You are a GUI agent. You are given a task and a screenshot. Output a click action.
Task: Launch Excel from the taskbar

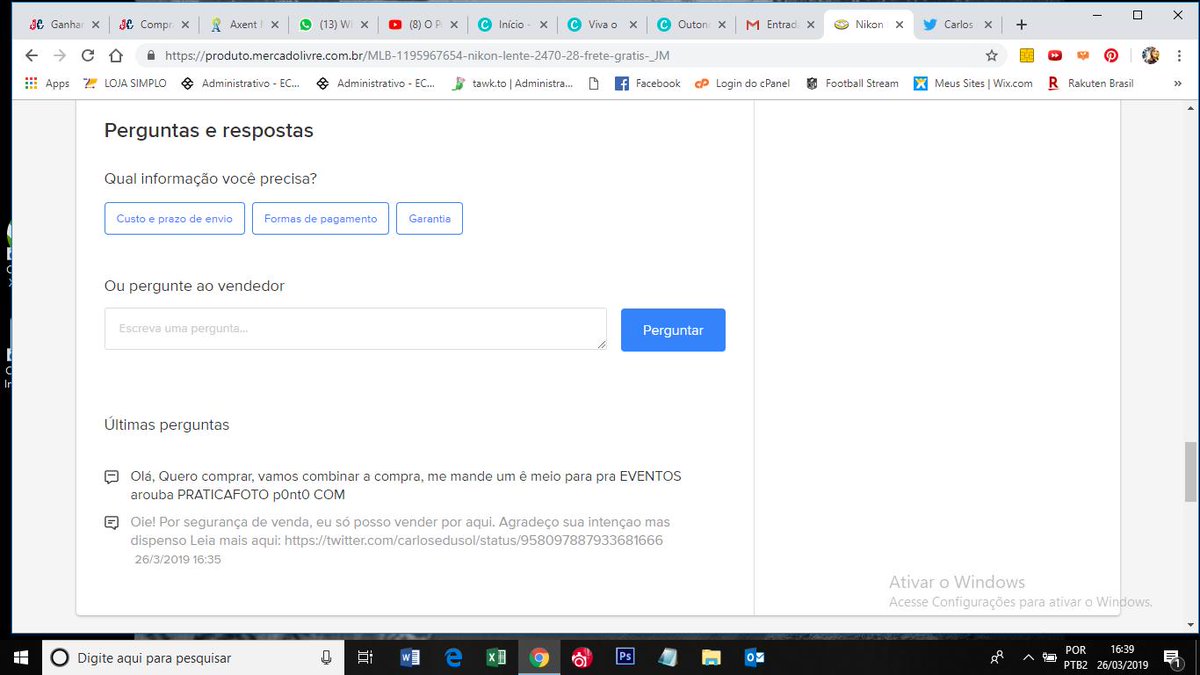[495, 657]
